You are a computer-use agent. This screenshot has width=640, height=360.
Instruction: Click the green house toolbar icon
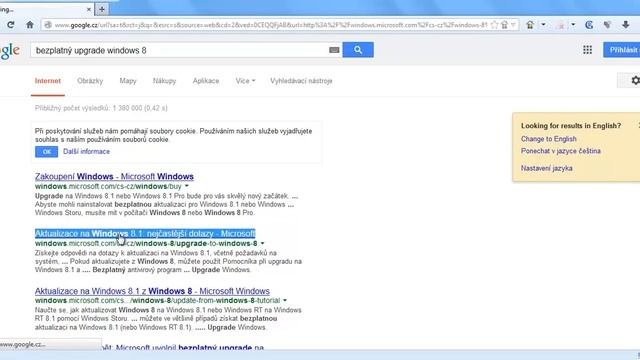pyautogui.click(x=530, y=25)
